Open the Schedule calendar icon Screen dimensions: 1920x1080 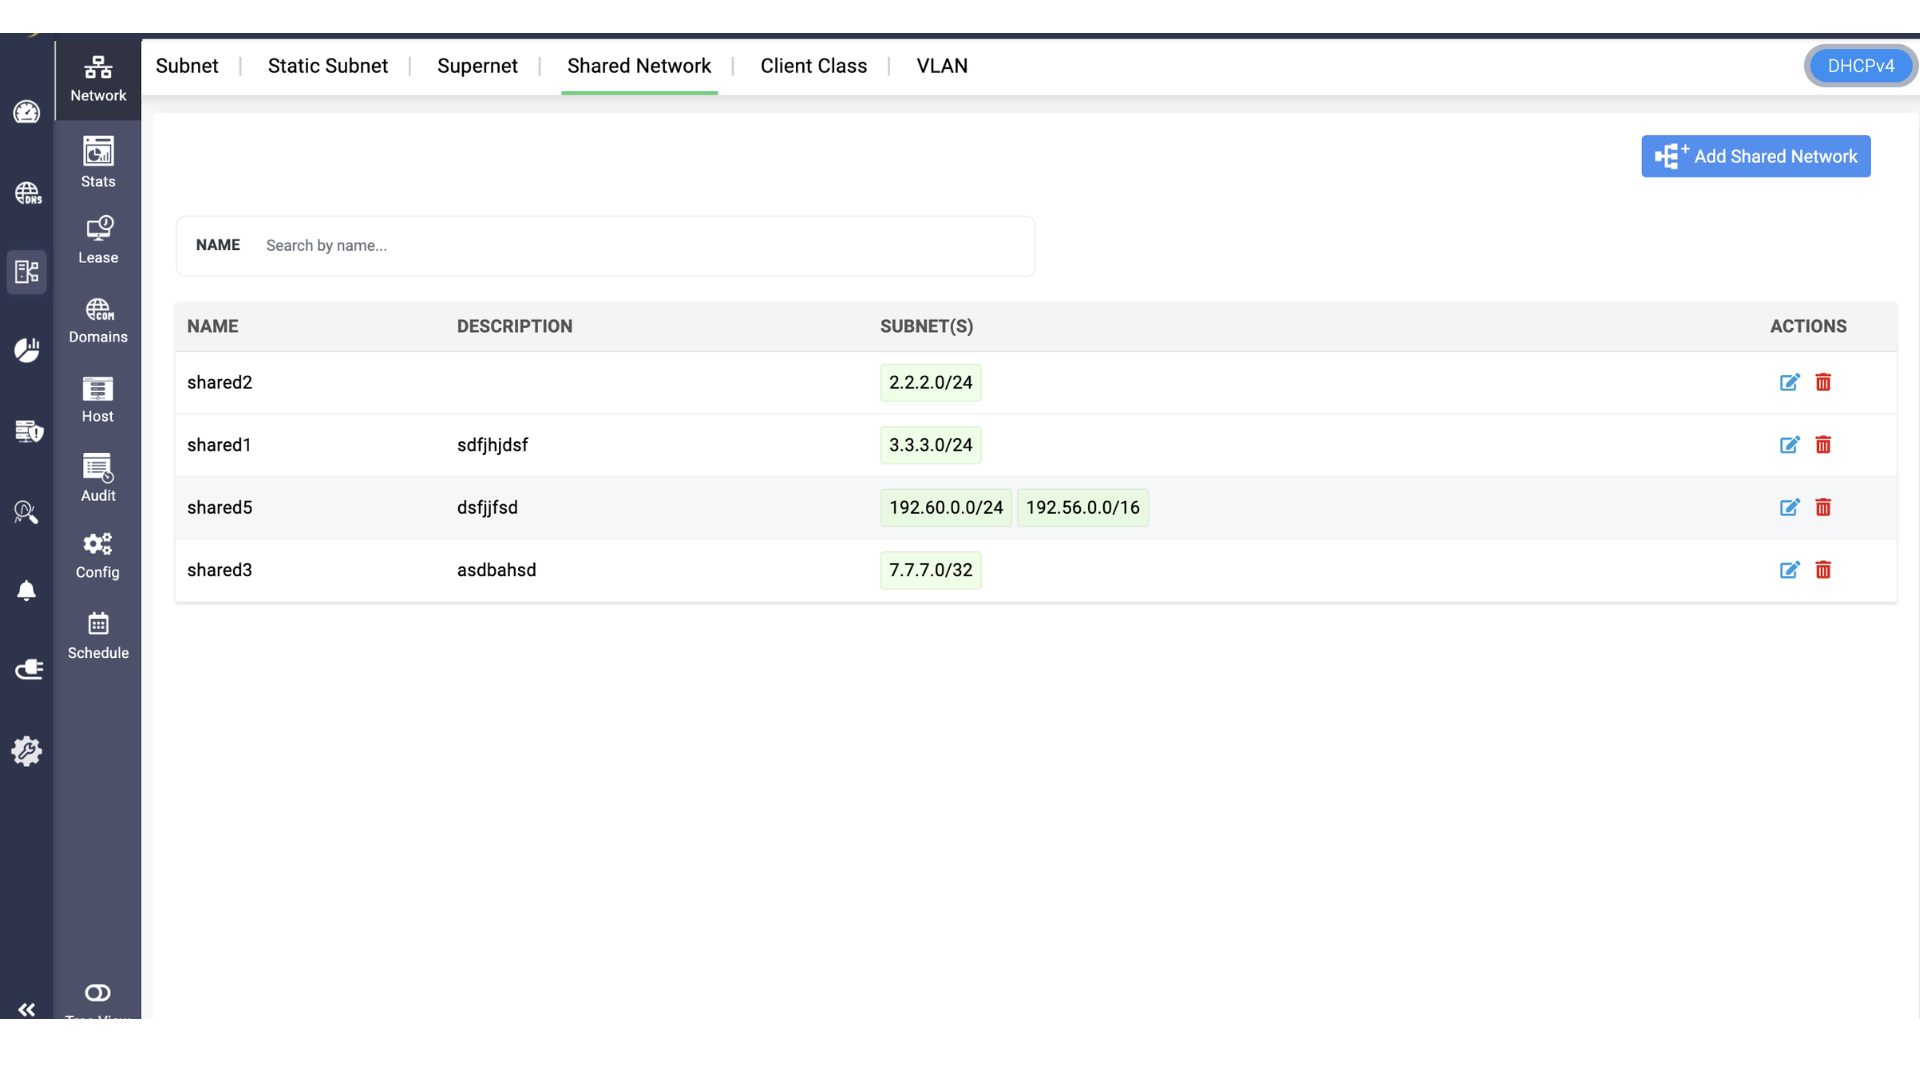(x=98, y=634)
